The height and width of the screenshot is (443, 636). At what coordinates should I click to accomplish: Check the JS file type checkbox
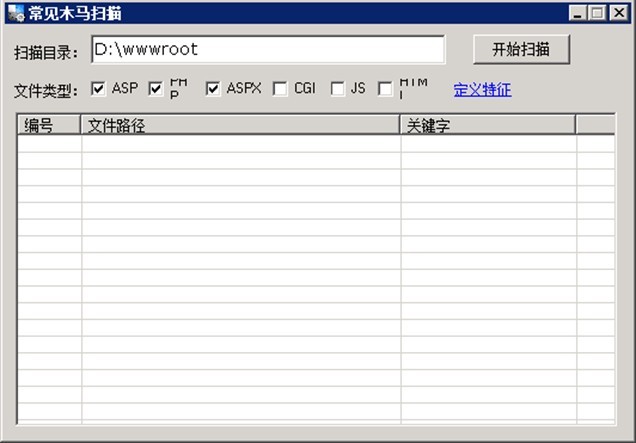pyautogui.click(x=337, y=89)
